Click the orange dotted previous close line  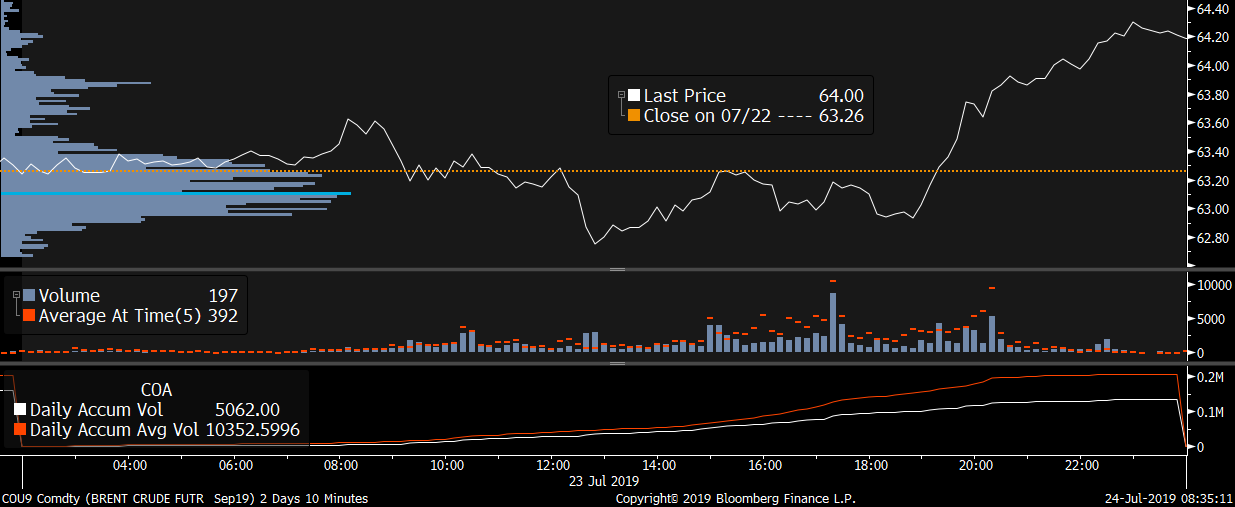[x=700, y=171]
